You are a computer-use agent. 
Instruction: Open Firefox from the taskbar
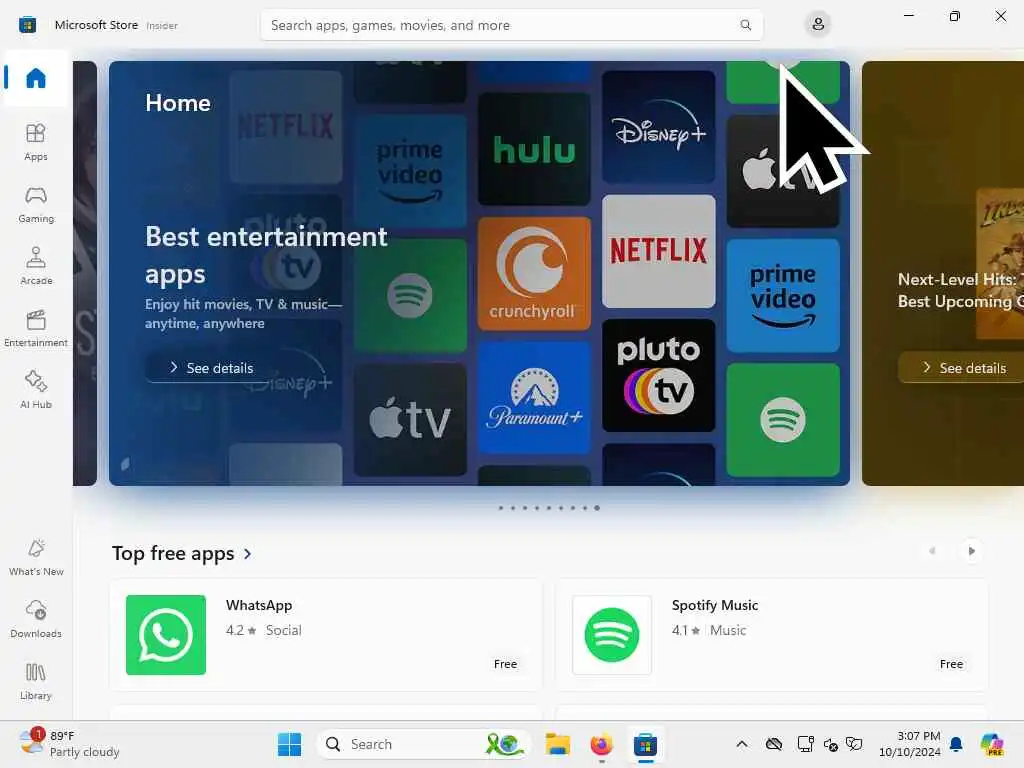601,744
